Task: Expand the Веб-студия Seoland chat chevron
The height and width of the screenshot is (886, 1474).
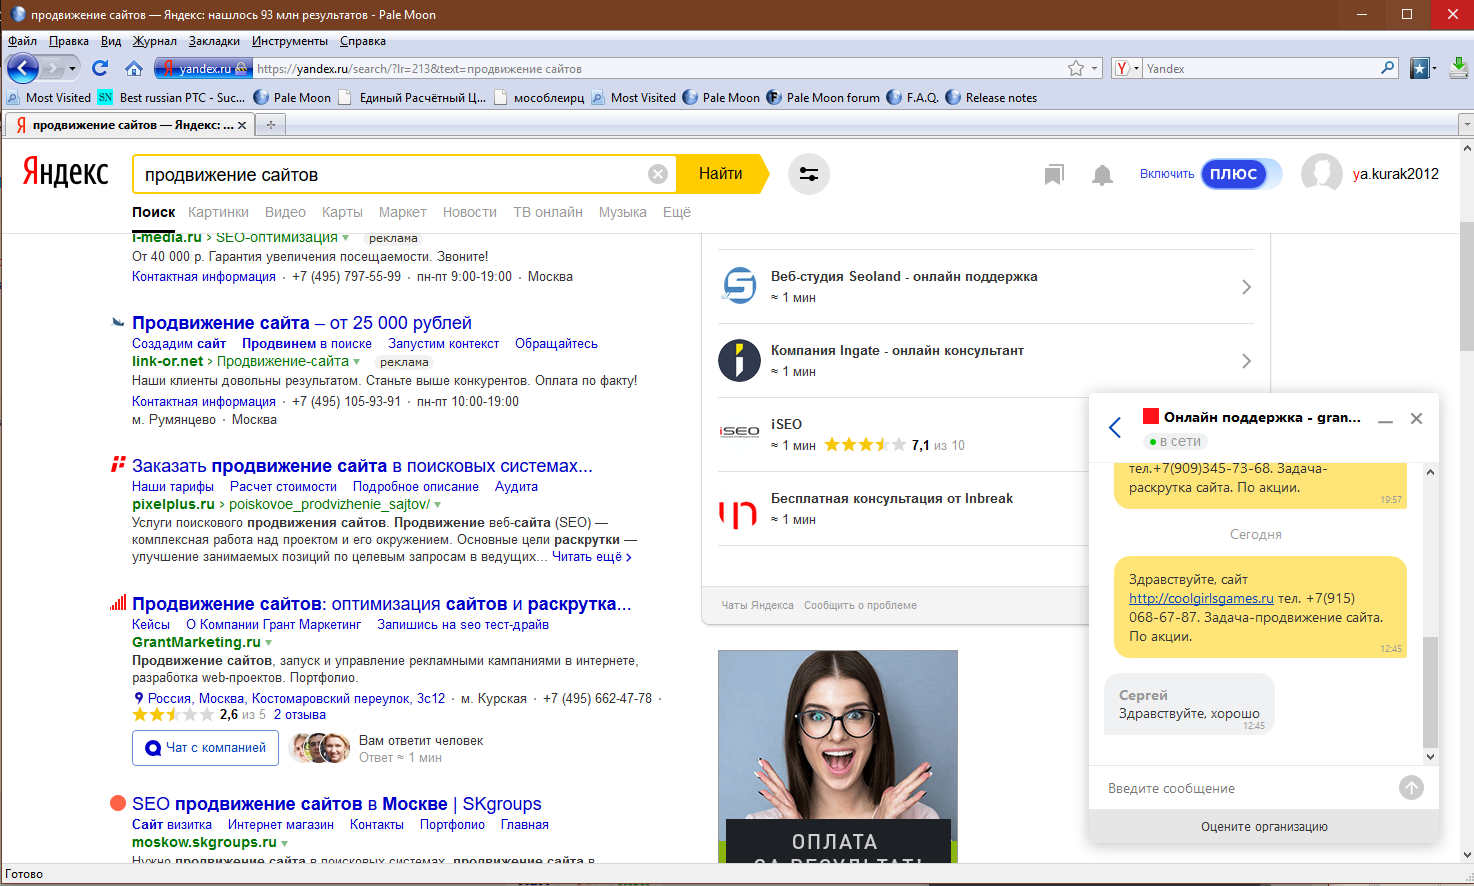Action: click(1246, 287)
